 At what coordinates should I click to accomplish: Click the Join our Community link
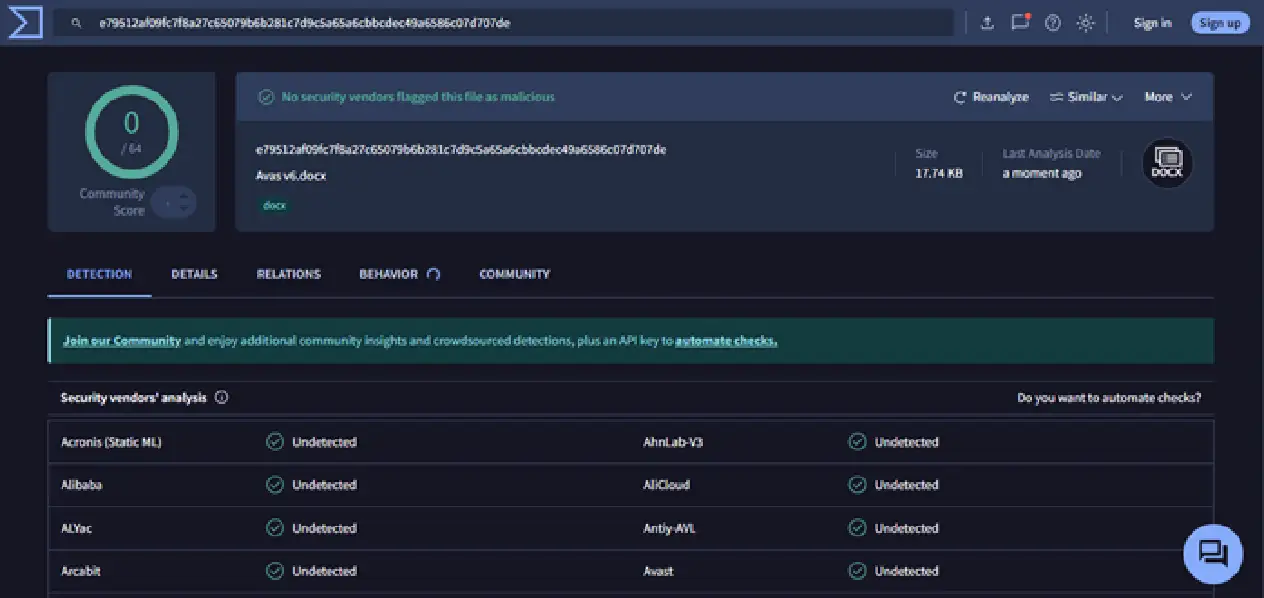(122, 341)
